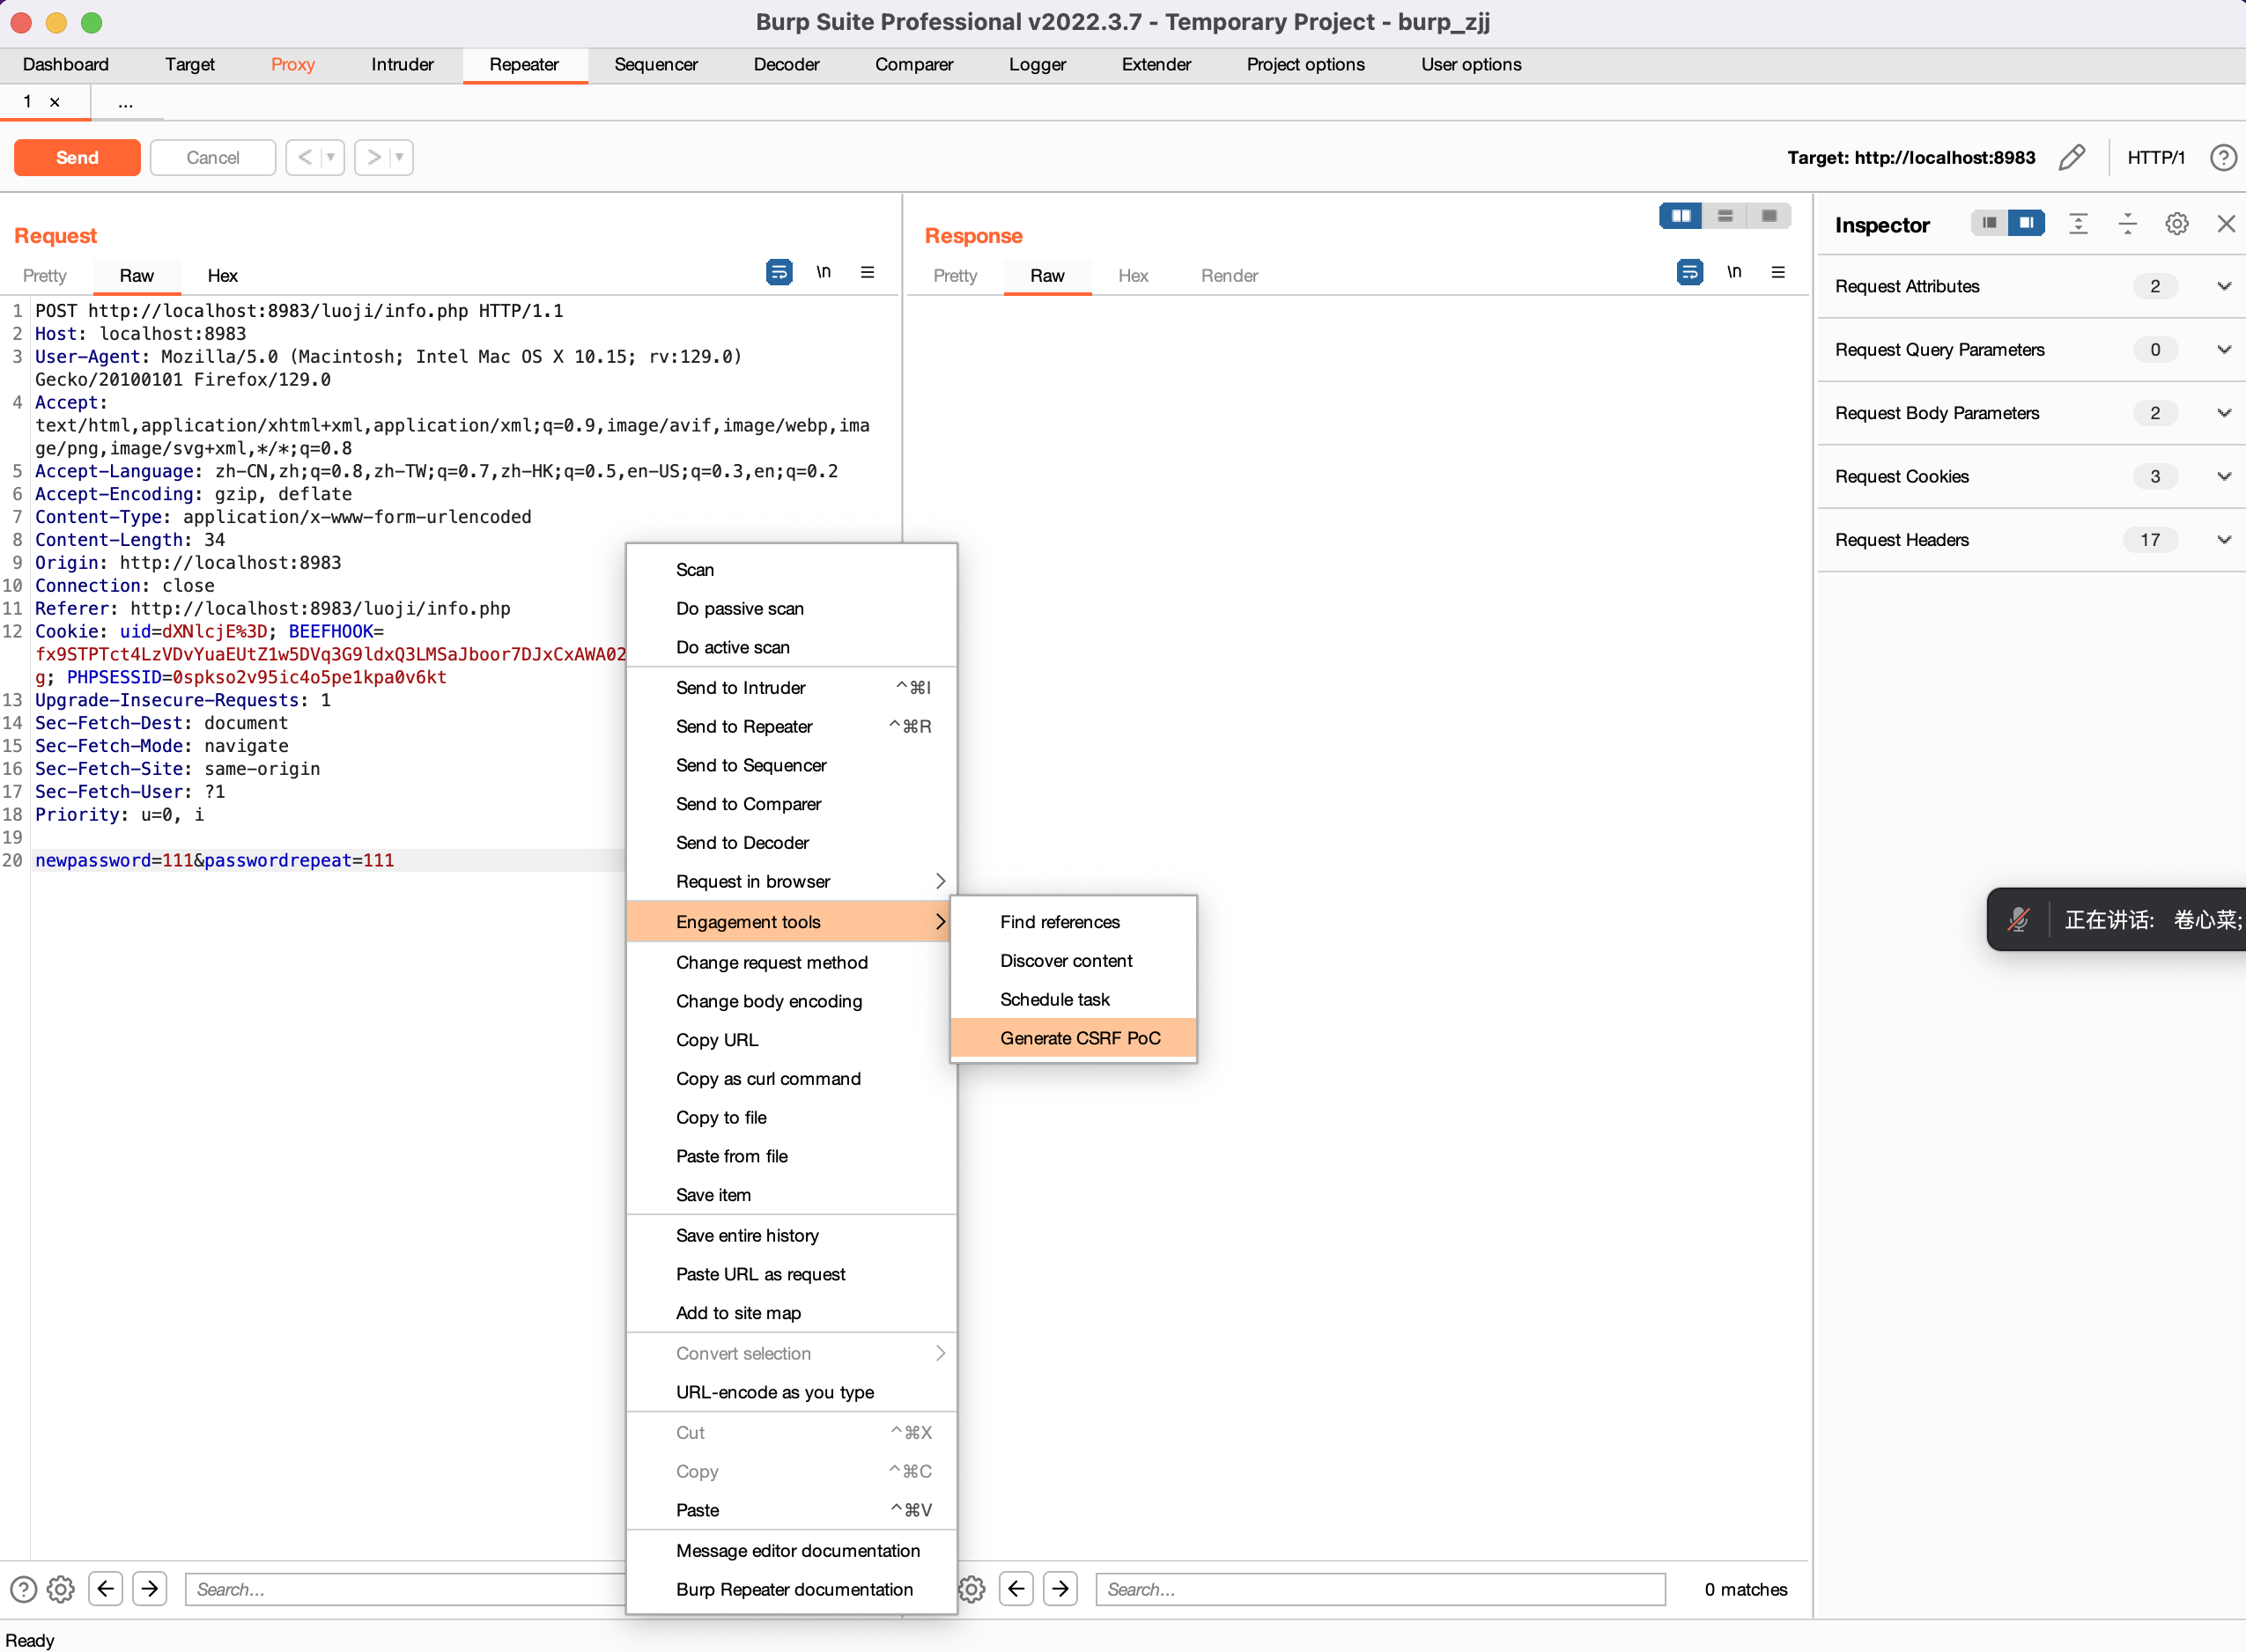Image resolution: width=2246 pixels, height=1652 pixels.
Task: Open the Project options tab
Action: click(1305, 65)
